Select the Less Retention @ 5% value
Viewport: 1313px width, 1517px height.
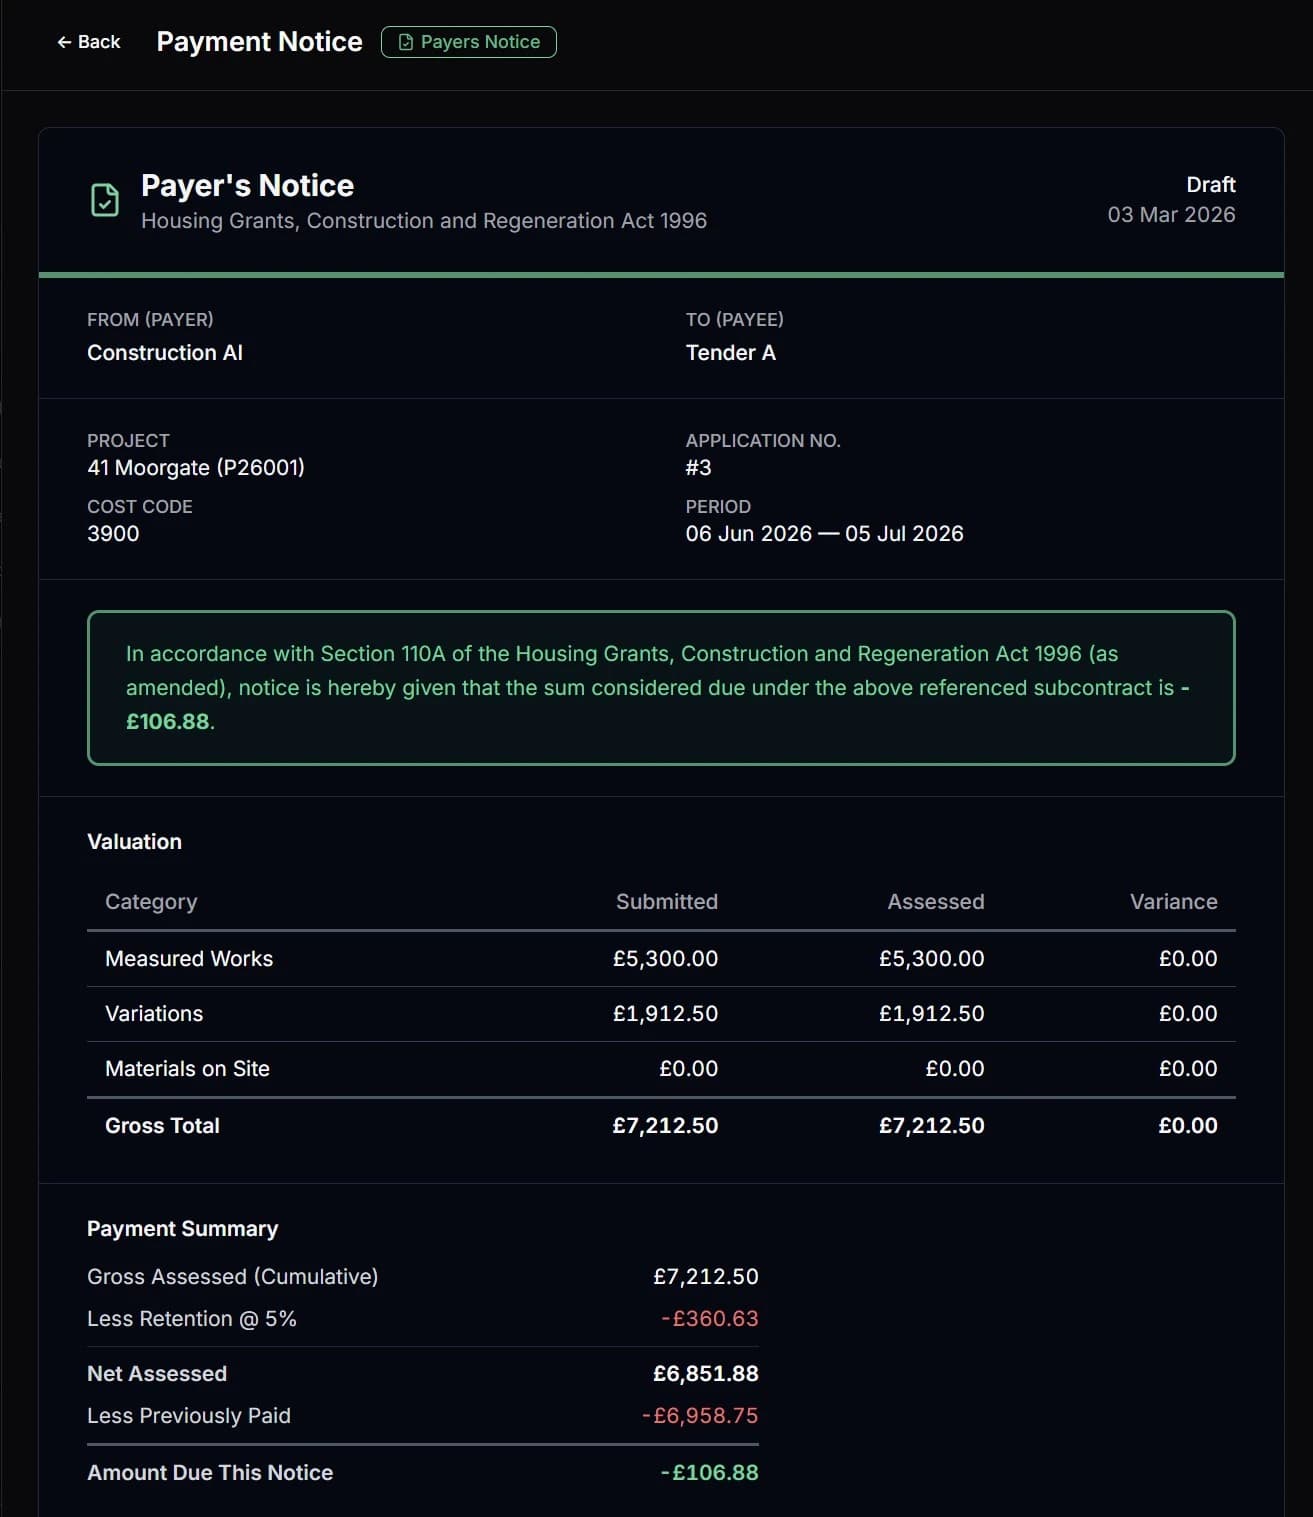[711, 1318]
